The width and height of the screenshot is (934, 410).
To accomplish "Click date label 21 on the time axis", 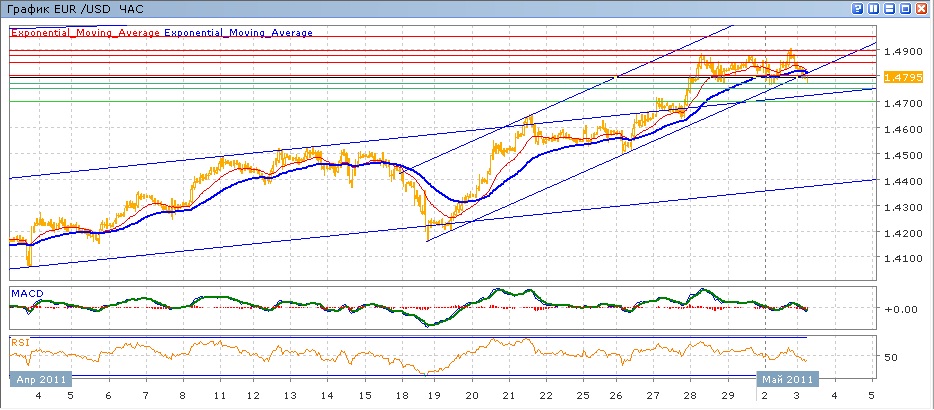I will tap(509, 396).
